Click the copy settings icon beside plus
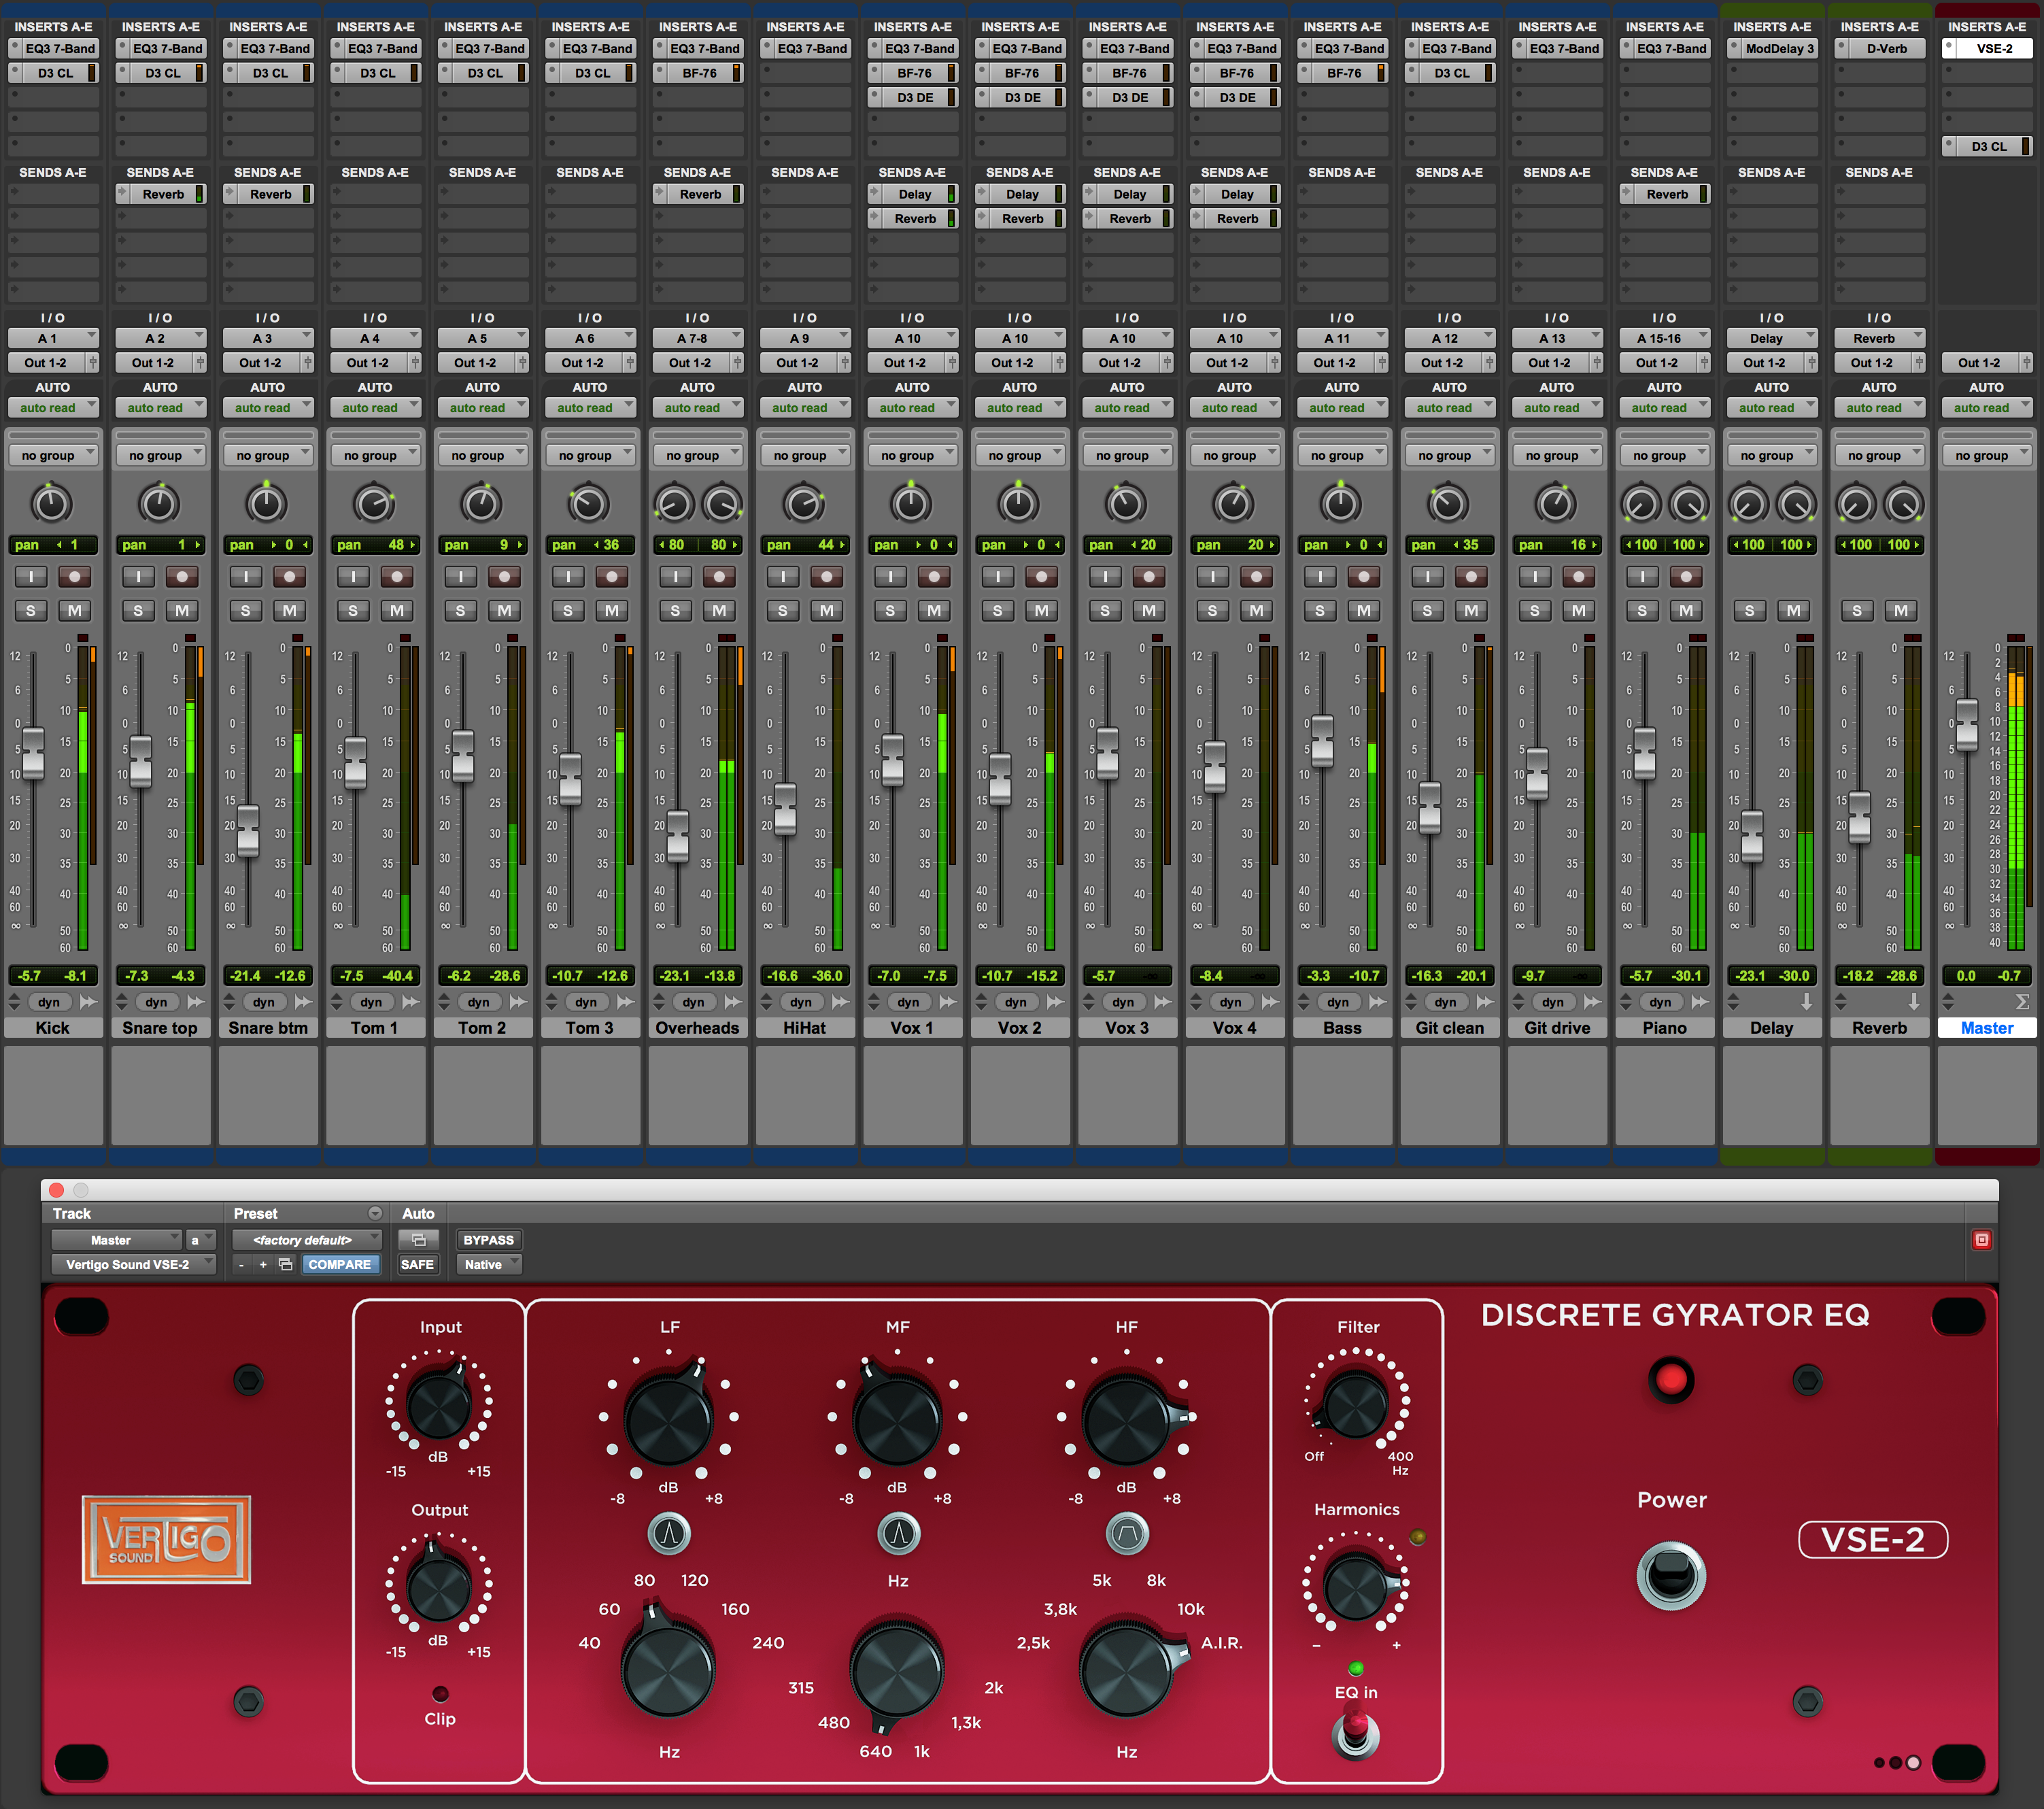Viewport: 2044px width, 1809px height. point(285,1265)
